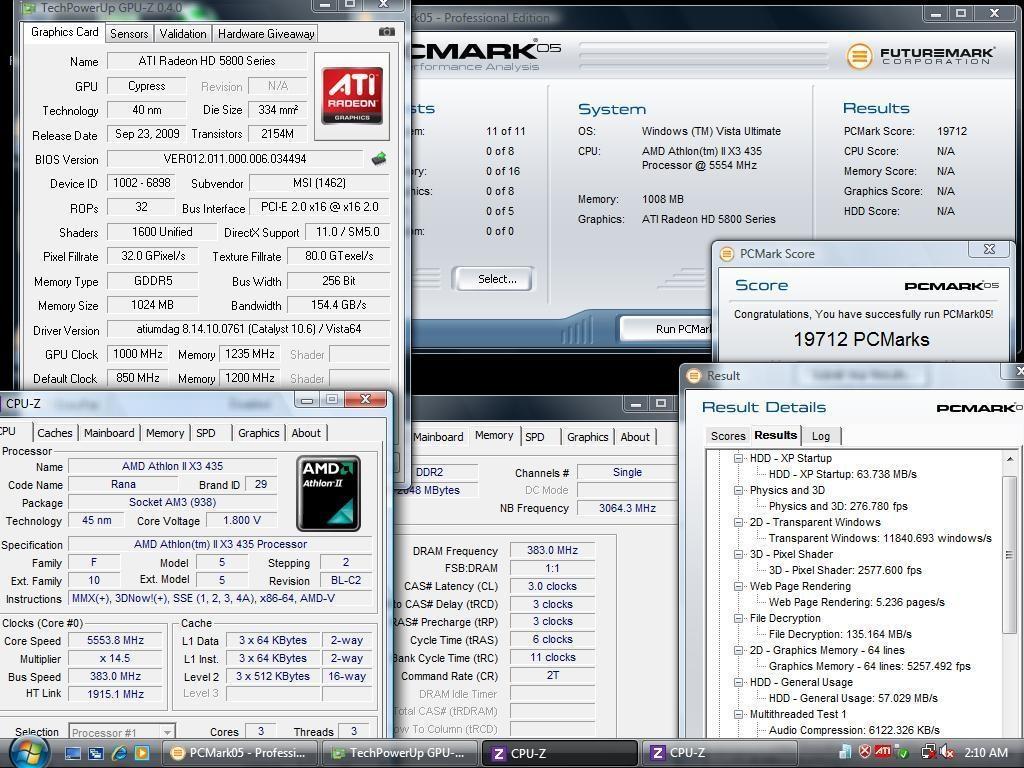This screenshot has width=1024, height=768.
Task: Open the About tab in front CPU-Z
Action: tap(306, 433)
